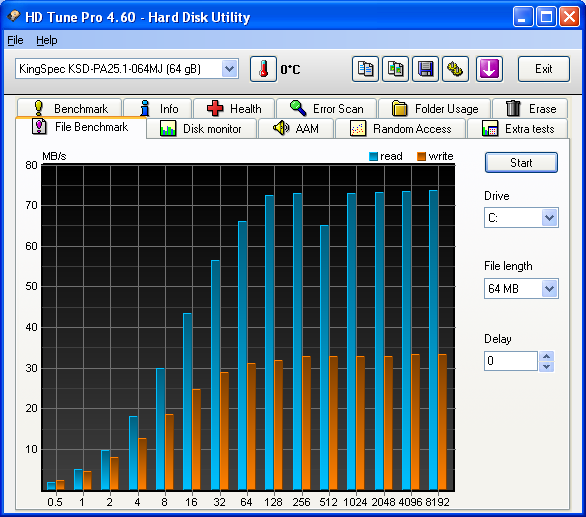The image size is (586, 517).
Task: Open the Health tab with red cross
Action: click(234, 108)
